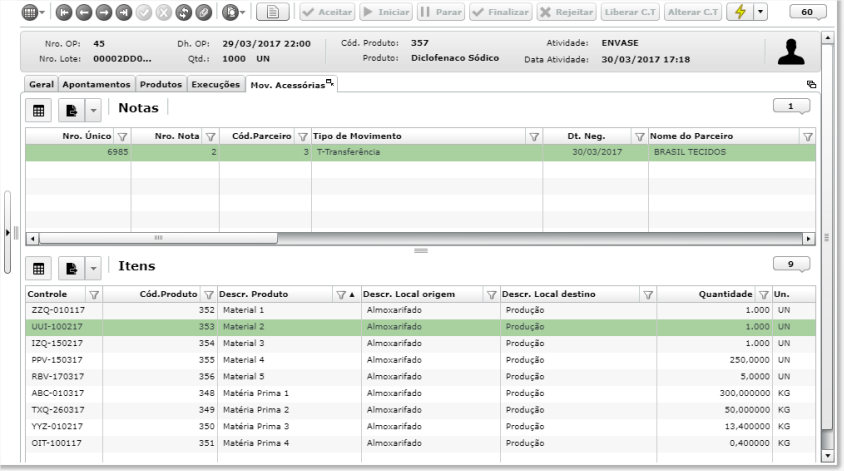The width and height of the screenshot is (844, 471).
Task: Expand the left side panel arrow
Action: (x=8, y=233)
